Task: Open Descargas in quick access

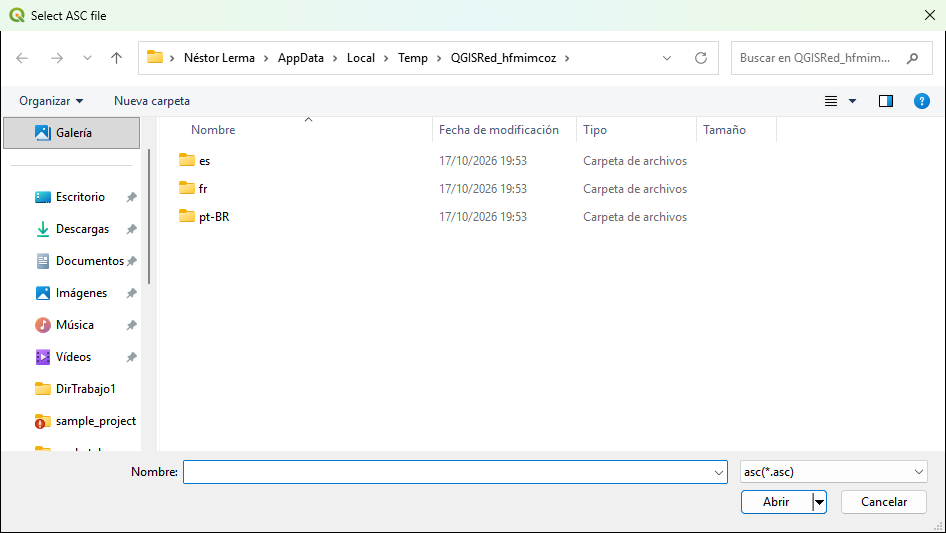Action: [x=83, y=229]
